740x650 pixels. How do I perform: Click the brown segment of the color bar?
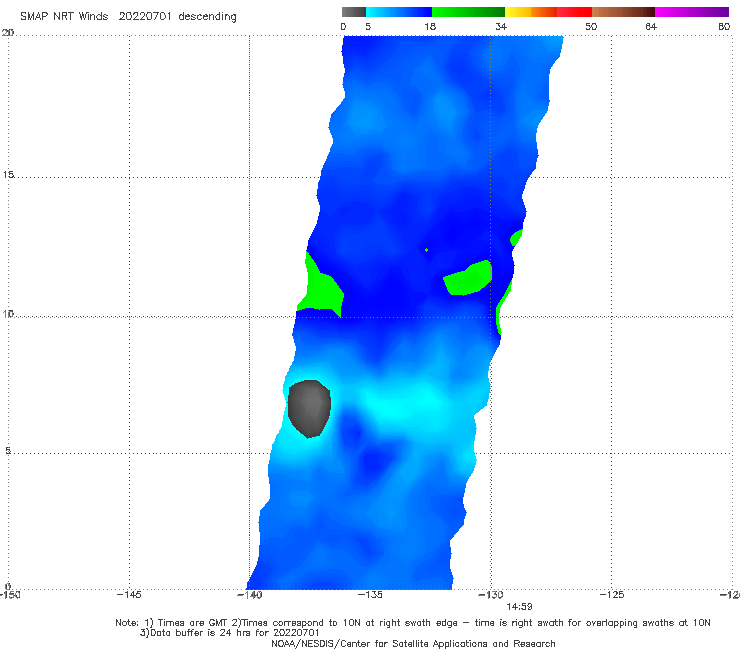tap(623, 12)
